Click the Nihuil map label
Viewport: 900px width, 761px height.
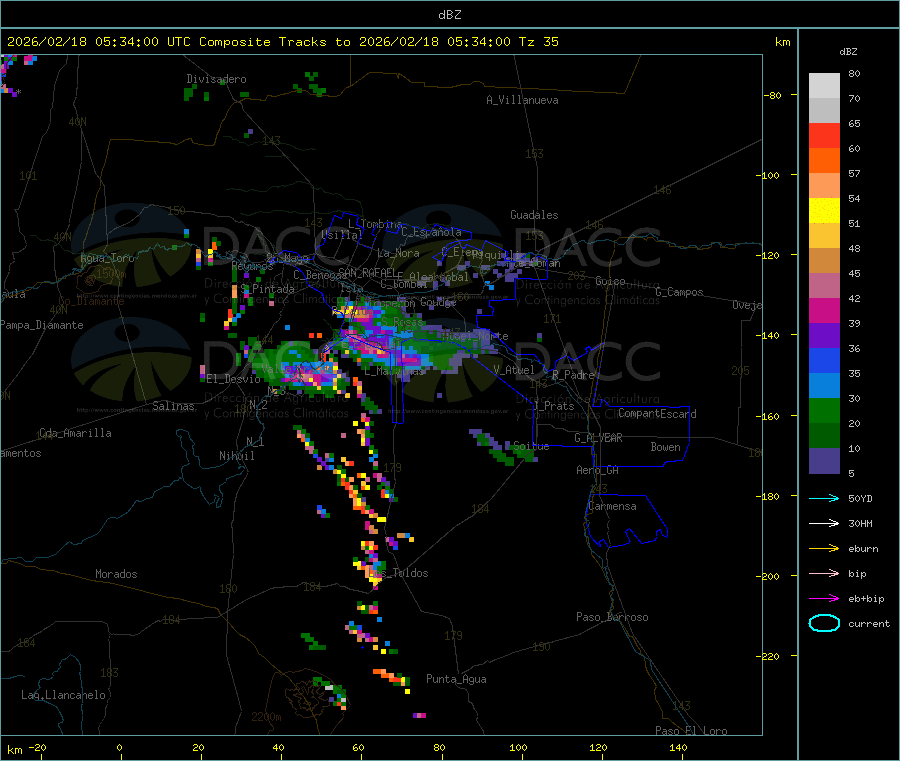[x=236, y=456]
